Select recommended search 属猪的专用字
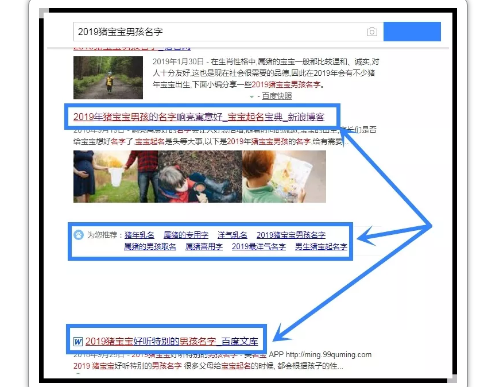This screenshot has width=488, height=387. coord(186,235)
